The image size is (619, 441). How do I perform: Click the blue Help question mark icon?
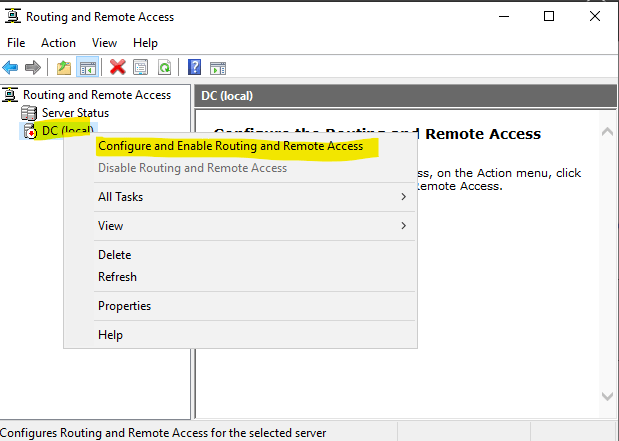(194, 67)
